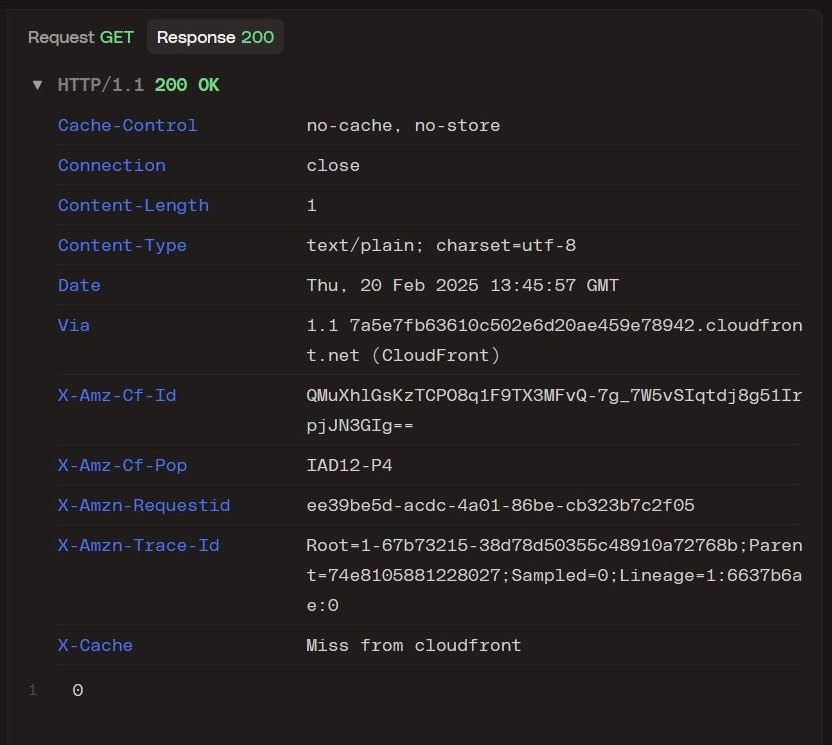The width and height of the screenshot is (832, 745).
Task: Select the 'text/plain; charset=utf-8' value
Action: 441,245
